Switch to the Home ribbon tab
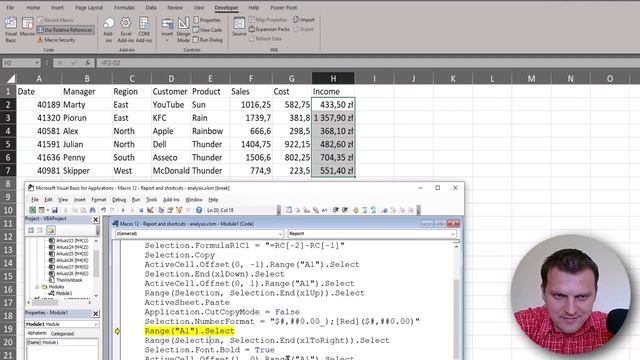Screen dimensions: 640x360 pyautogui.click(x=33, y=7)
